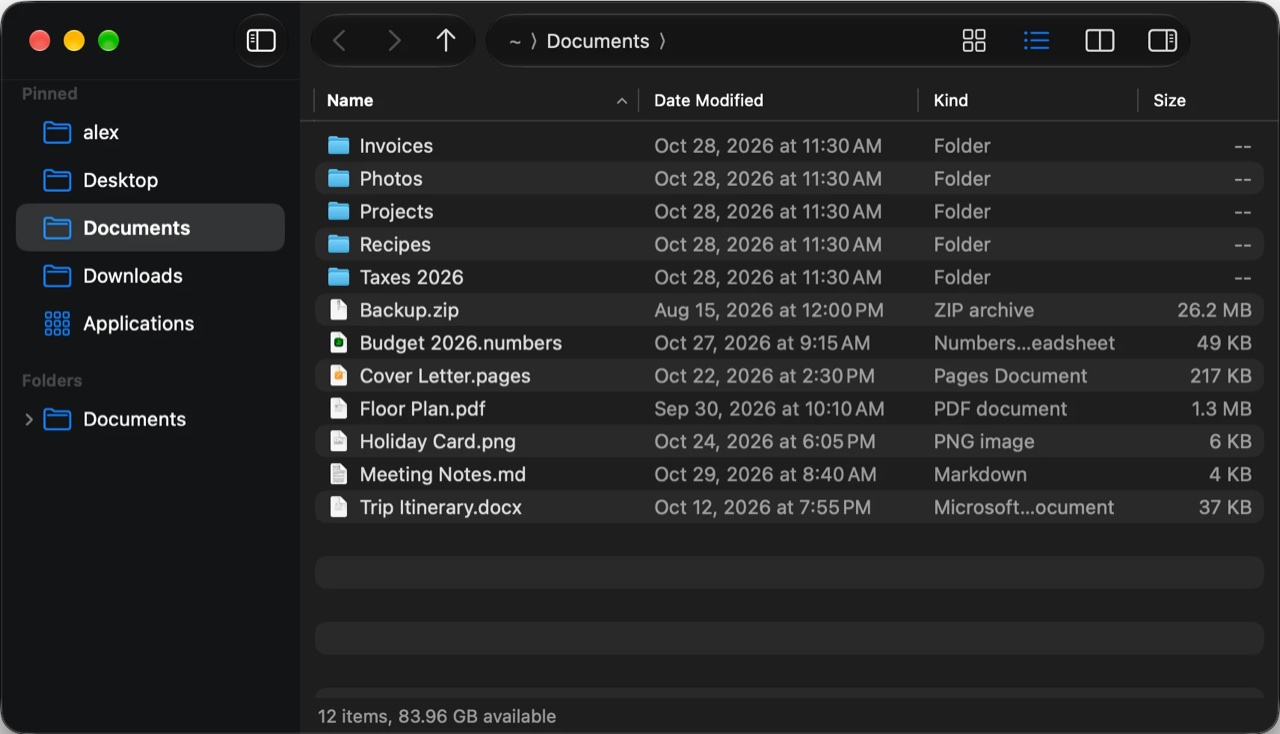Toggle the sidebar visibility button
Screen dimensions: 1280x734
click(261, 40)
